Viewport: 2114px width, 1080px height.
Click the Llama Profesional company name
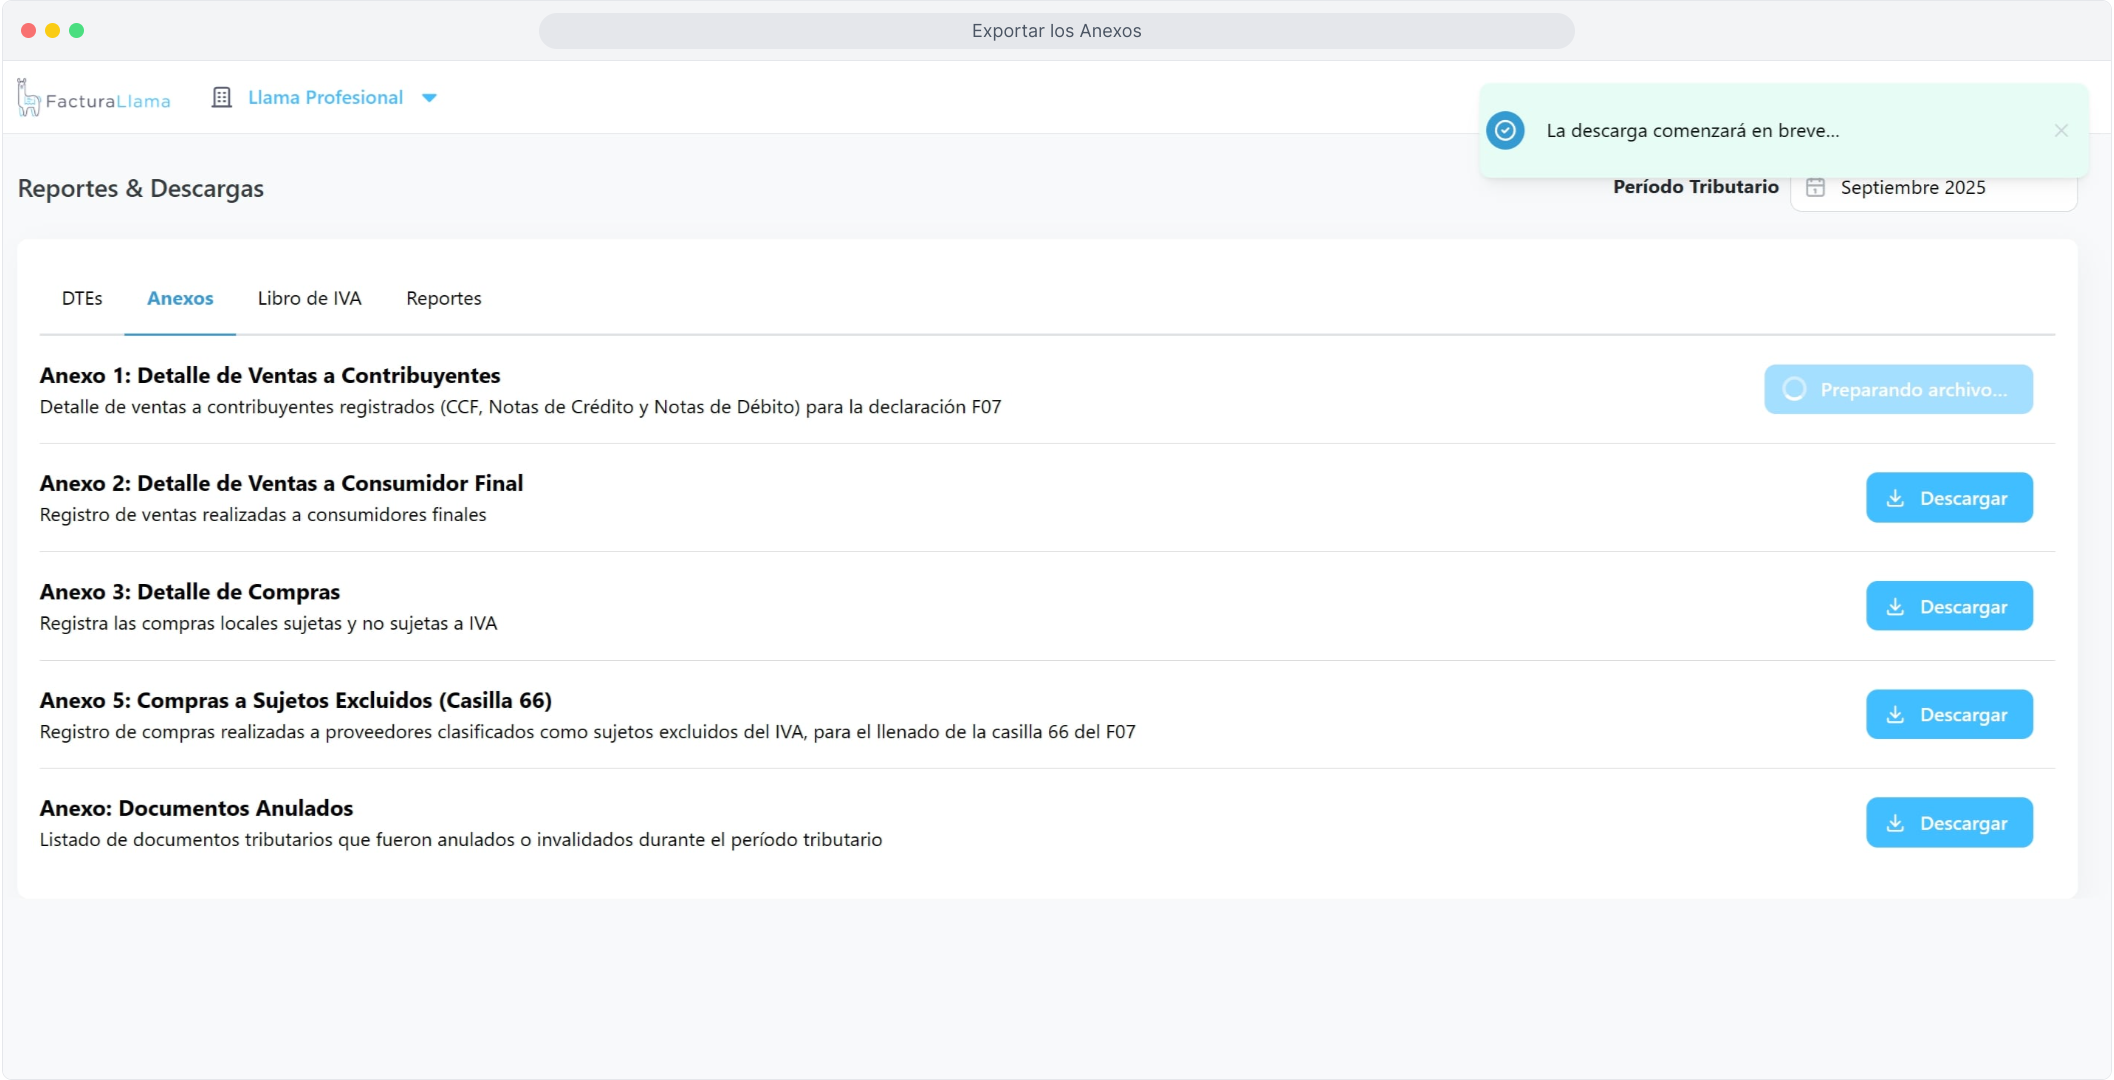(325, 98)
